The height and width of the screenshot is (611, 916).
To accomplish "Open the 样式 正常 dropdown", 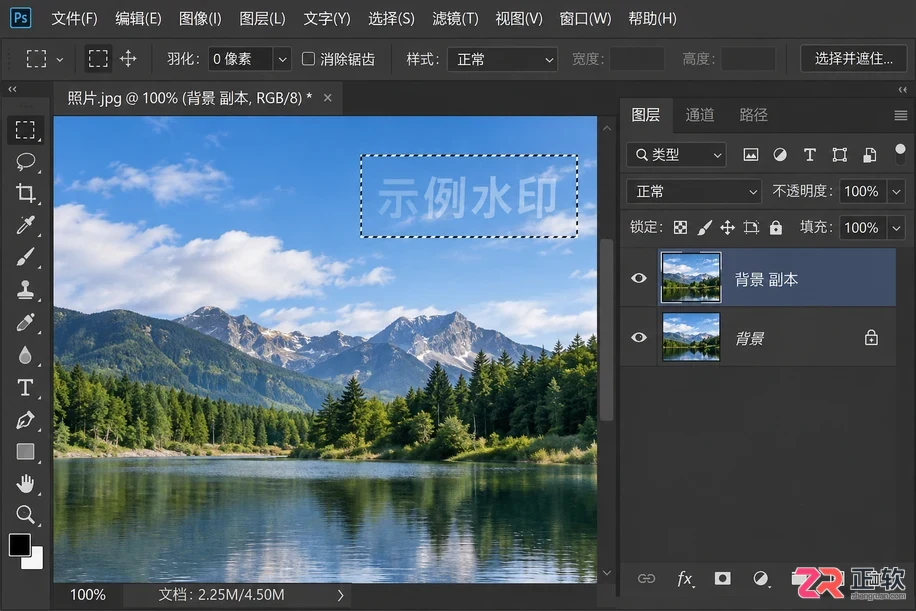I will pyautogui.click(x=502, y=59).
